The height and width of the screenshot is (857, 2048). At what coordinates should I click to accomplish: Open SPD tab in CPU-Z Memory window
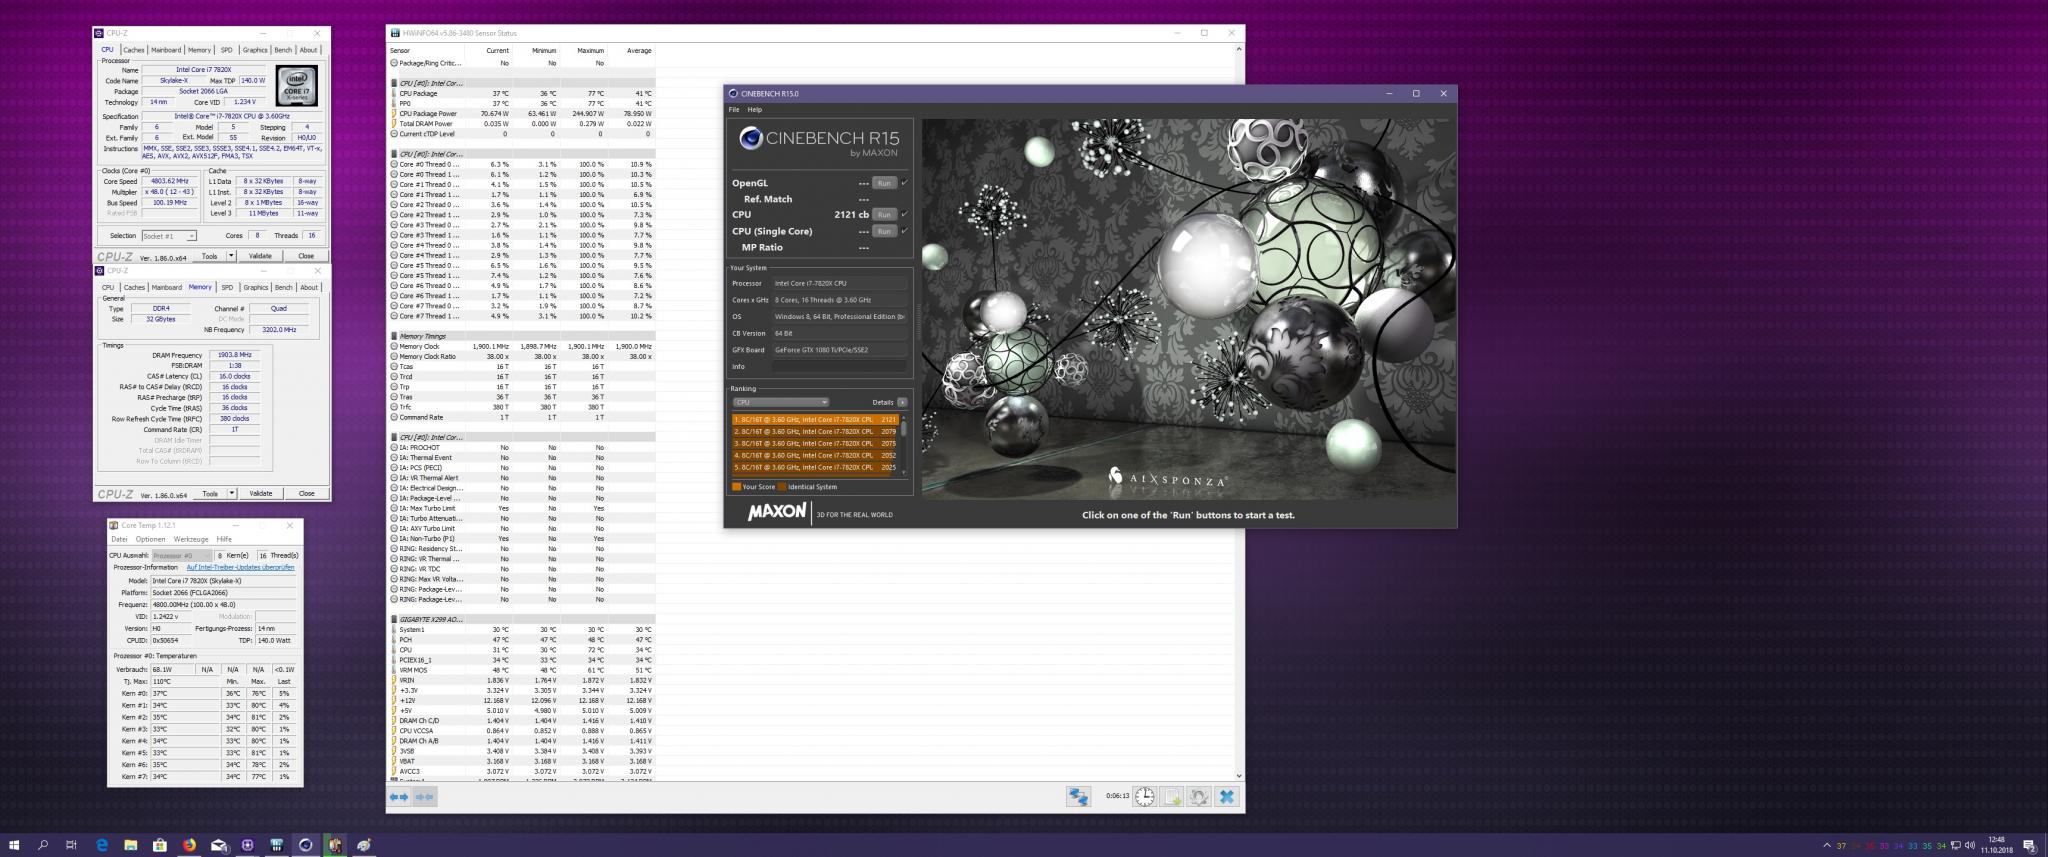[227, 287]
